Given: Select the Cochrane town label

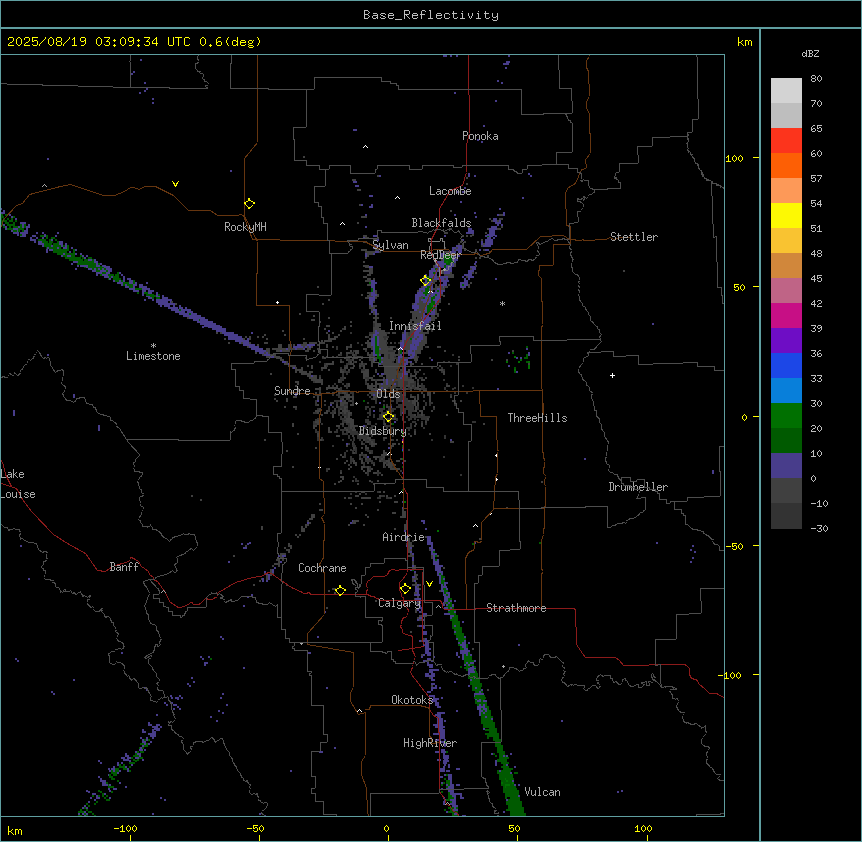Looking at the screenshot, I should [x=322, y=568].
